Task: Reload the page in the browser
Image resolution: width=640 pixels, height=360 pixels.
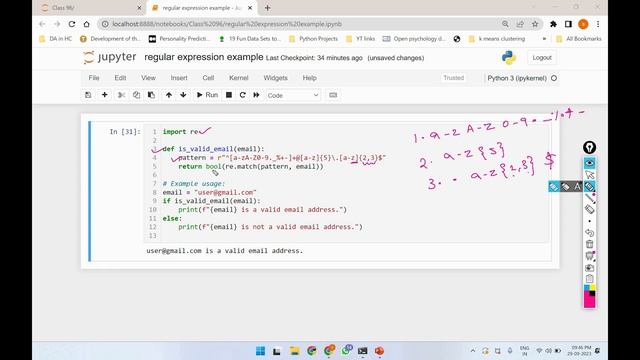Action: pyautogui.click(x=72, y=24)
